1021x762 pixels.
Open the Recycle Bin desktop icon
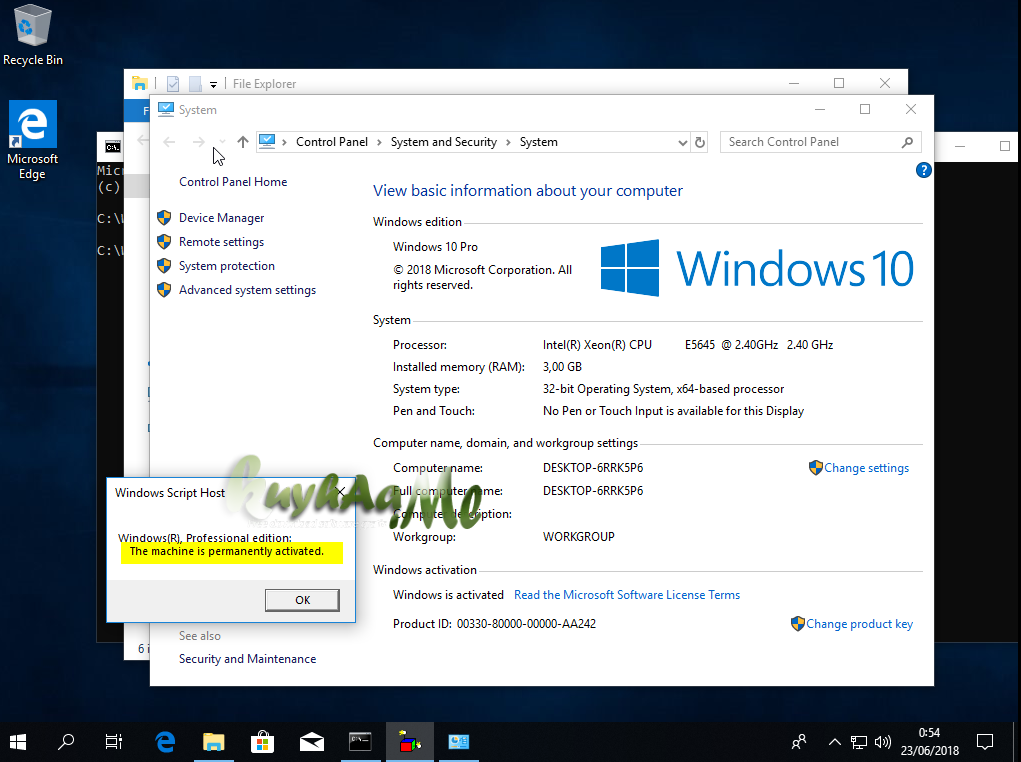pyautogui.click(x=33, y=35)
